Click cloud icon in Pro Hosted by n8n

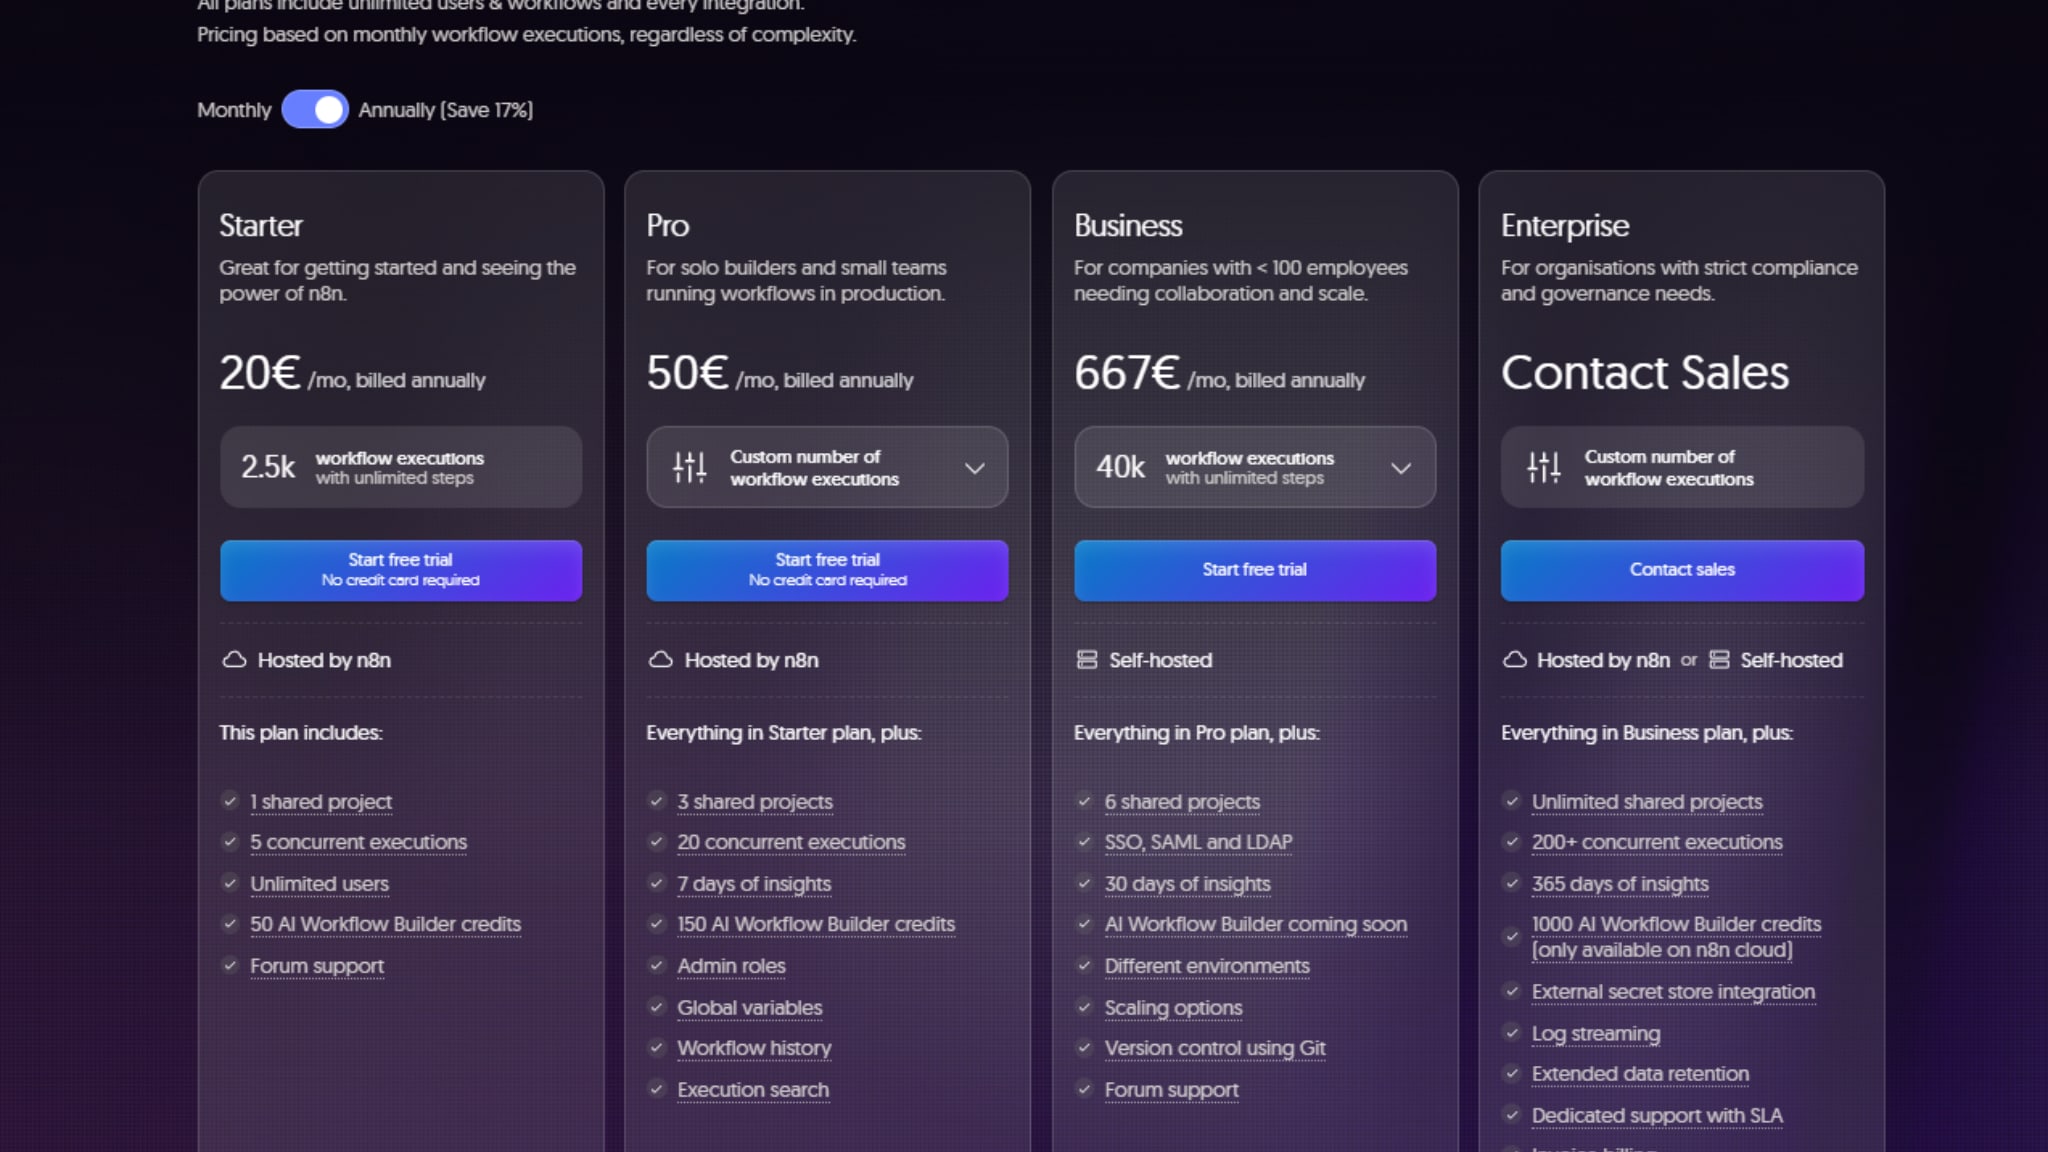pyautogui.click(x=661, y=660)
